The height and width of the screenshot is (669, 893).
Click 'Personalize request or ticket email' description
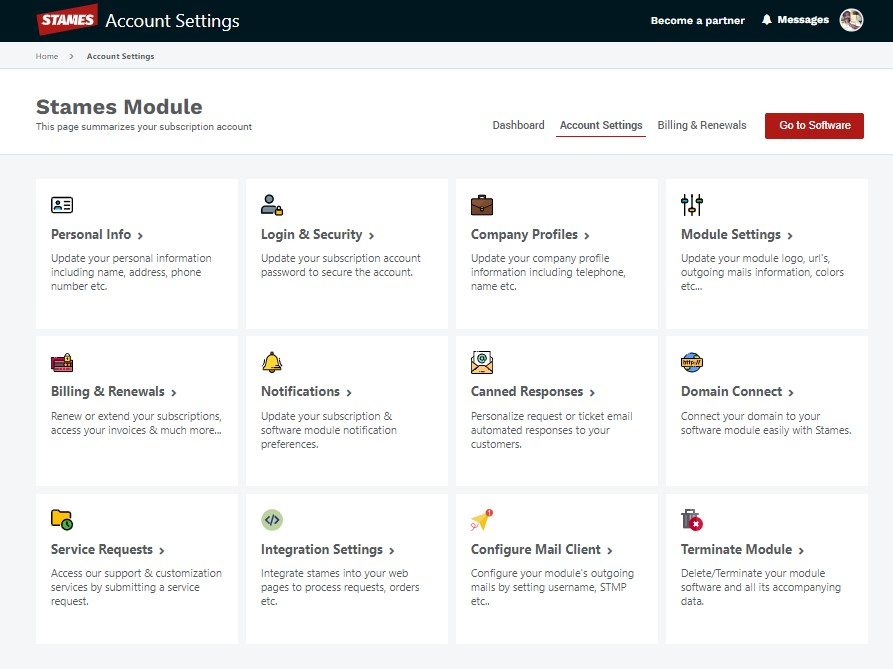pyautogui.click(x=551, y=430)
